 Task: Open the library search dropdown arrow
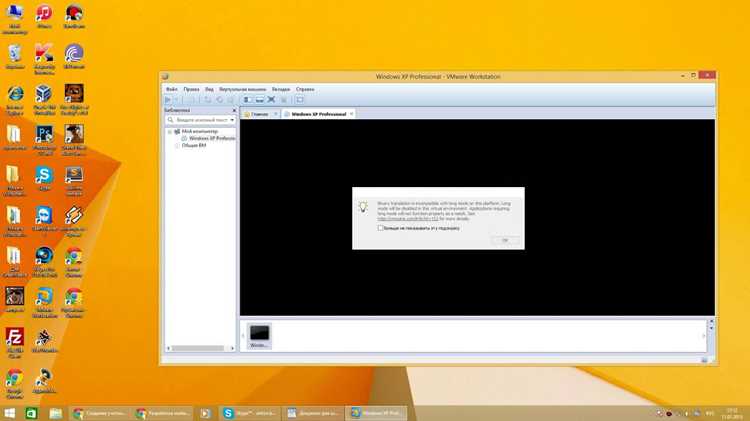[x=232, y=120]
